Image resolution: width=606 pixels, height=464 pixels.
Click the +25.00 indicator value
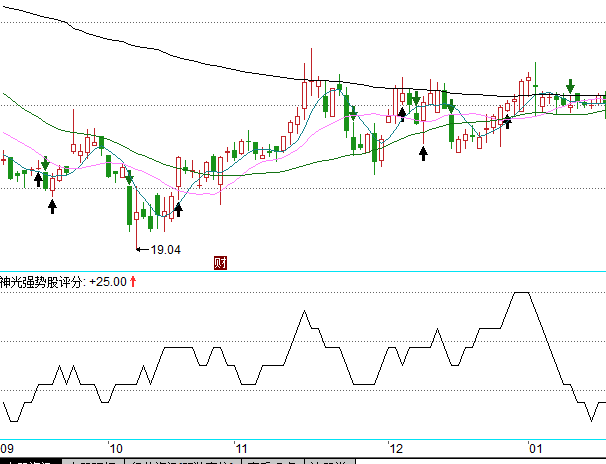108,282
